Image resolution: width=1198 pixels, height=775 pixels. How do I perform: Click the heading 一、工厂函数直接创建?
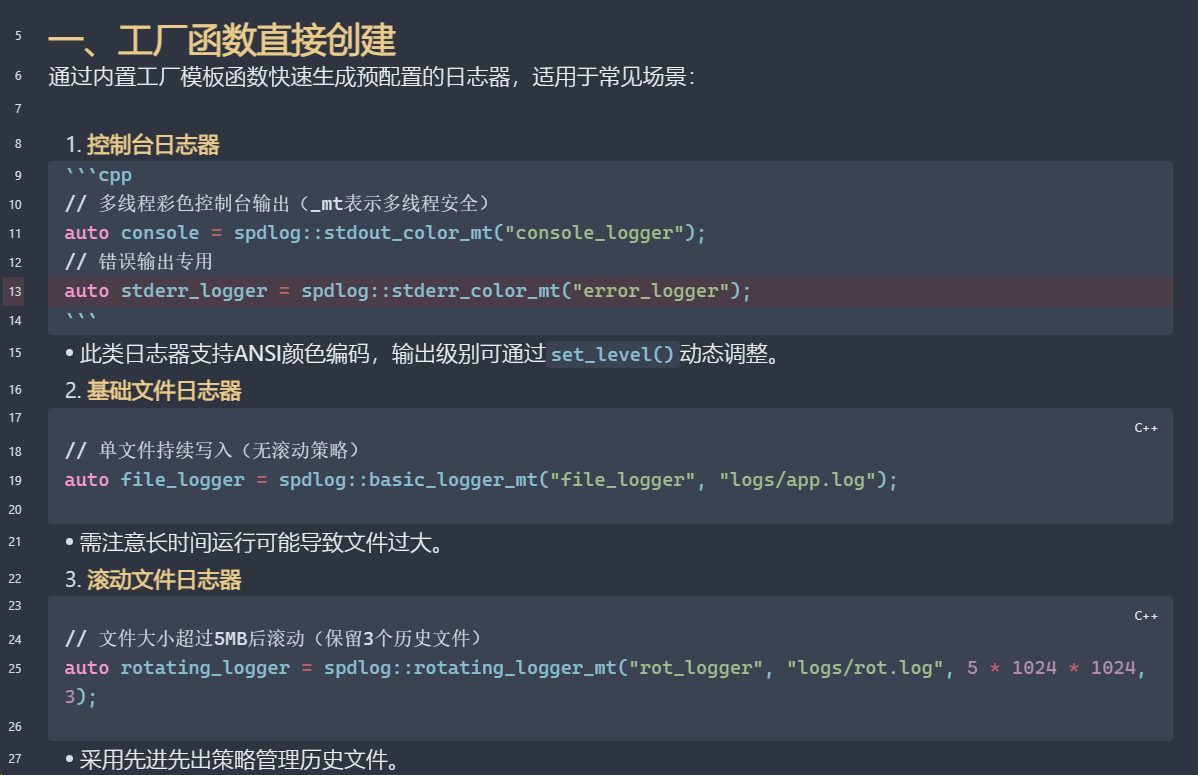click(x=222, y=40)
